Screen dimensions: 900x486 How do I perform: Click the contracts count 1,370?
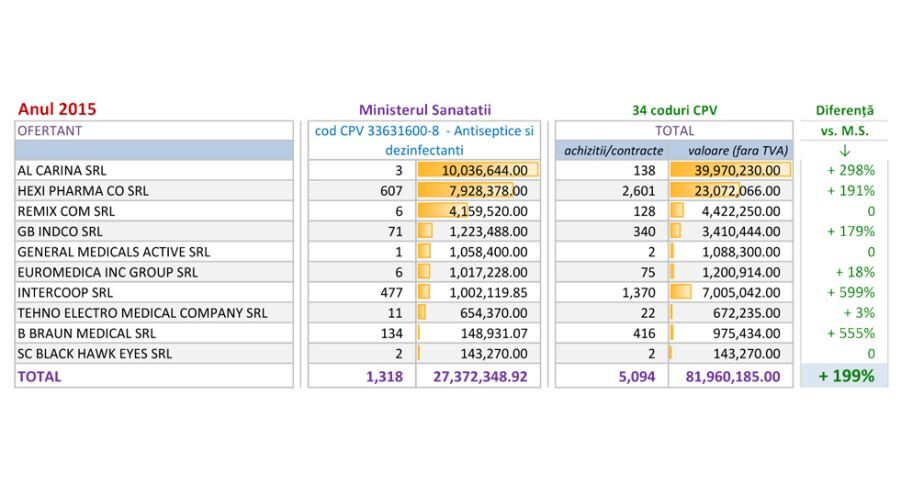click(638, 293)
